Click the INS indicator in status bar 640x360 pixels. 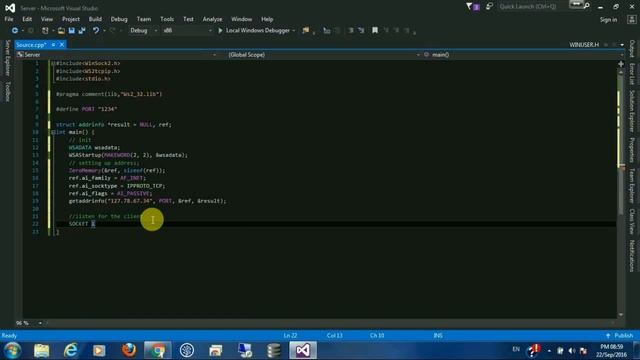438,336
